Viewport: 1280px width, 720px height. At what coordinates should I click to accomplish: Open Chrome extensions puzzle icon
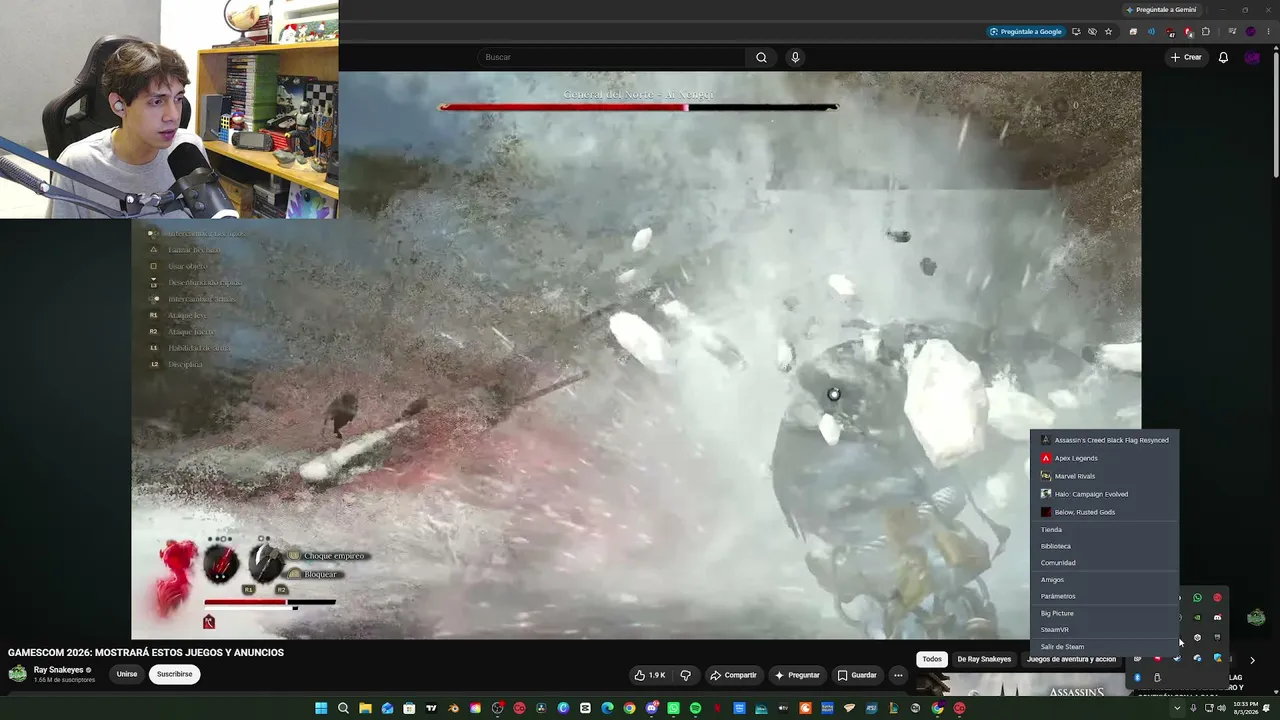point(1205,31)
